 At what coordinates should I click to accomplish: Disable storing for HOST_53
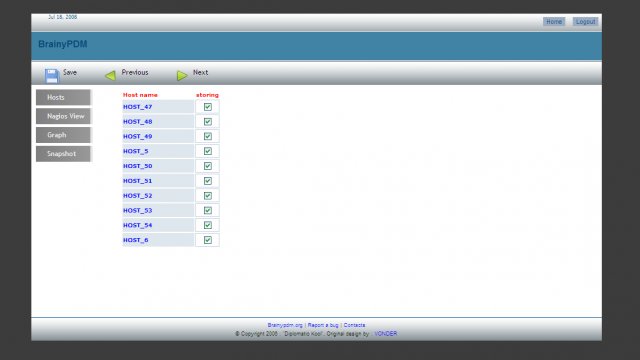pos(208,211)
